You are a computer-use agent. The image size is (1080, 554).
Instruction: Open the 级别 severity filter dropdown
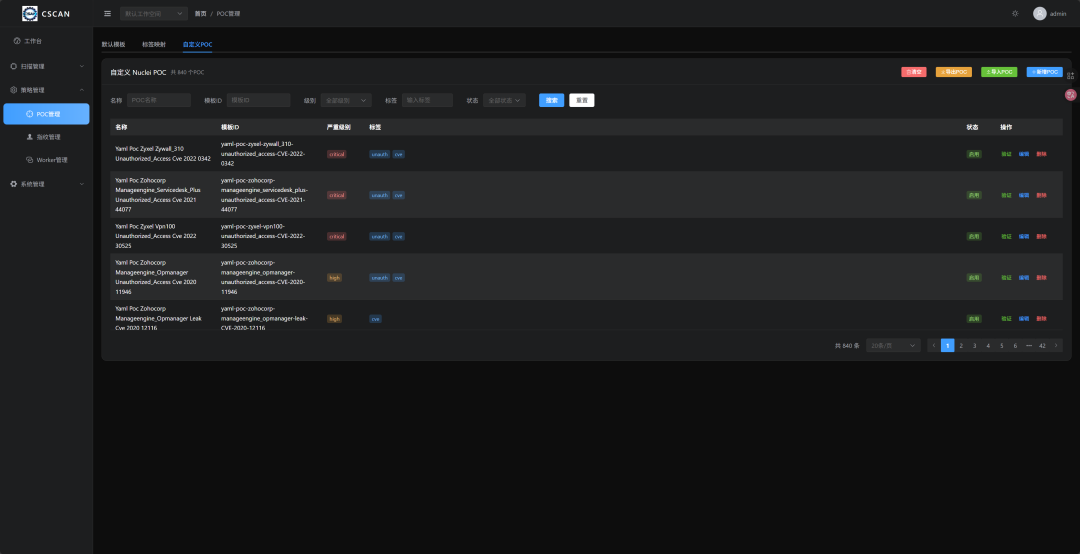[346, 100]
